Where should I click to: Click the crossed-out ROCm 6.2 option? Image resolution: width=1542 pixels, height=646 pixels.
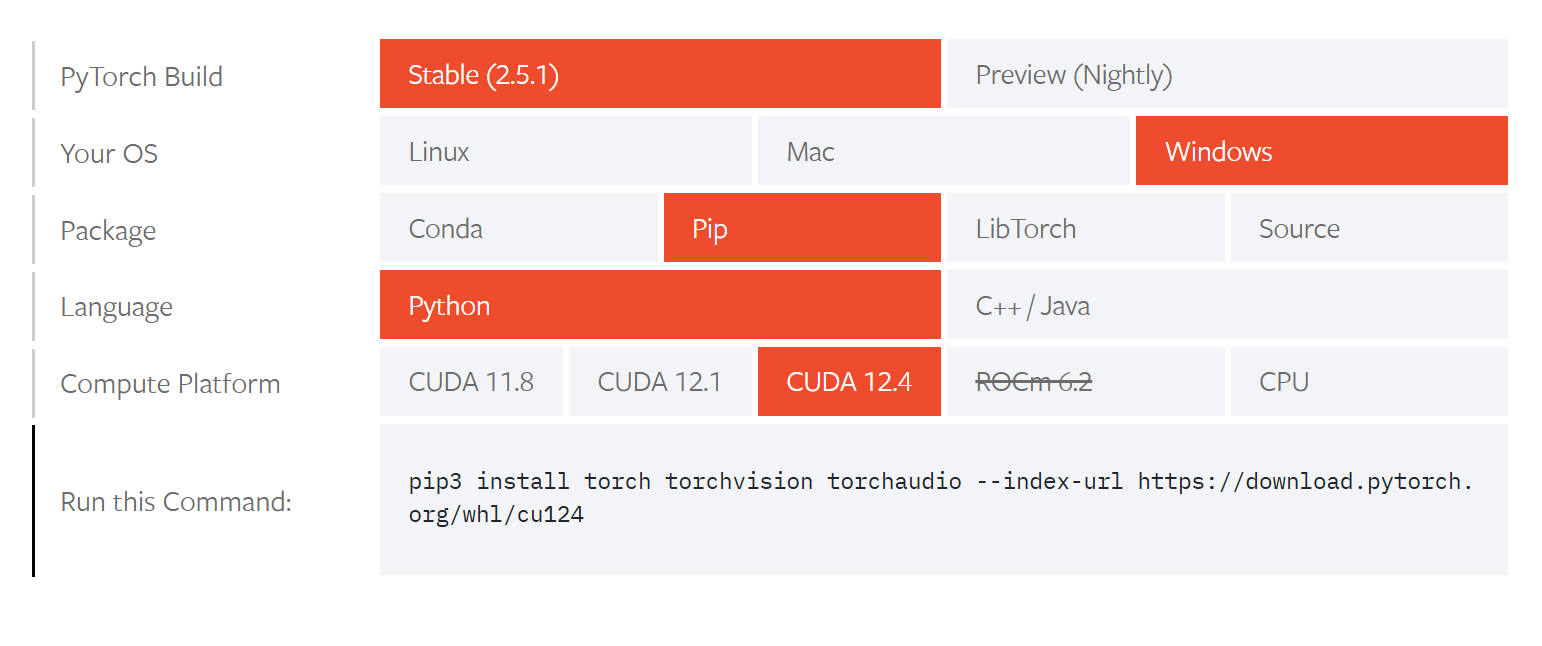pyautogui.click(x=1085, y=382)
